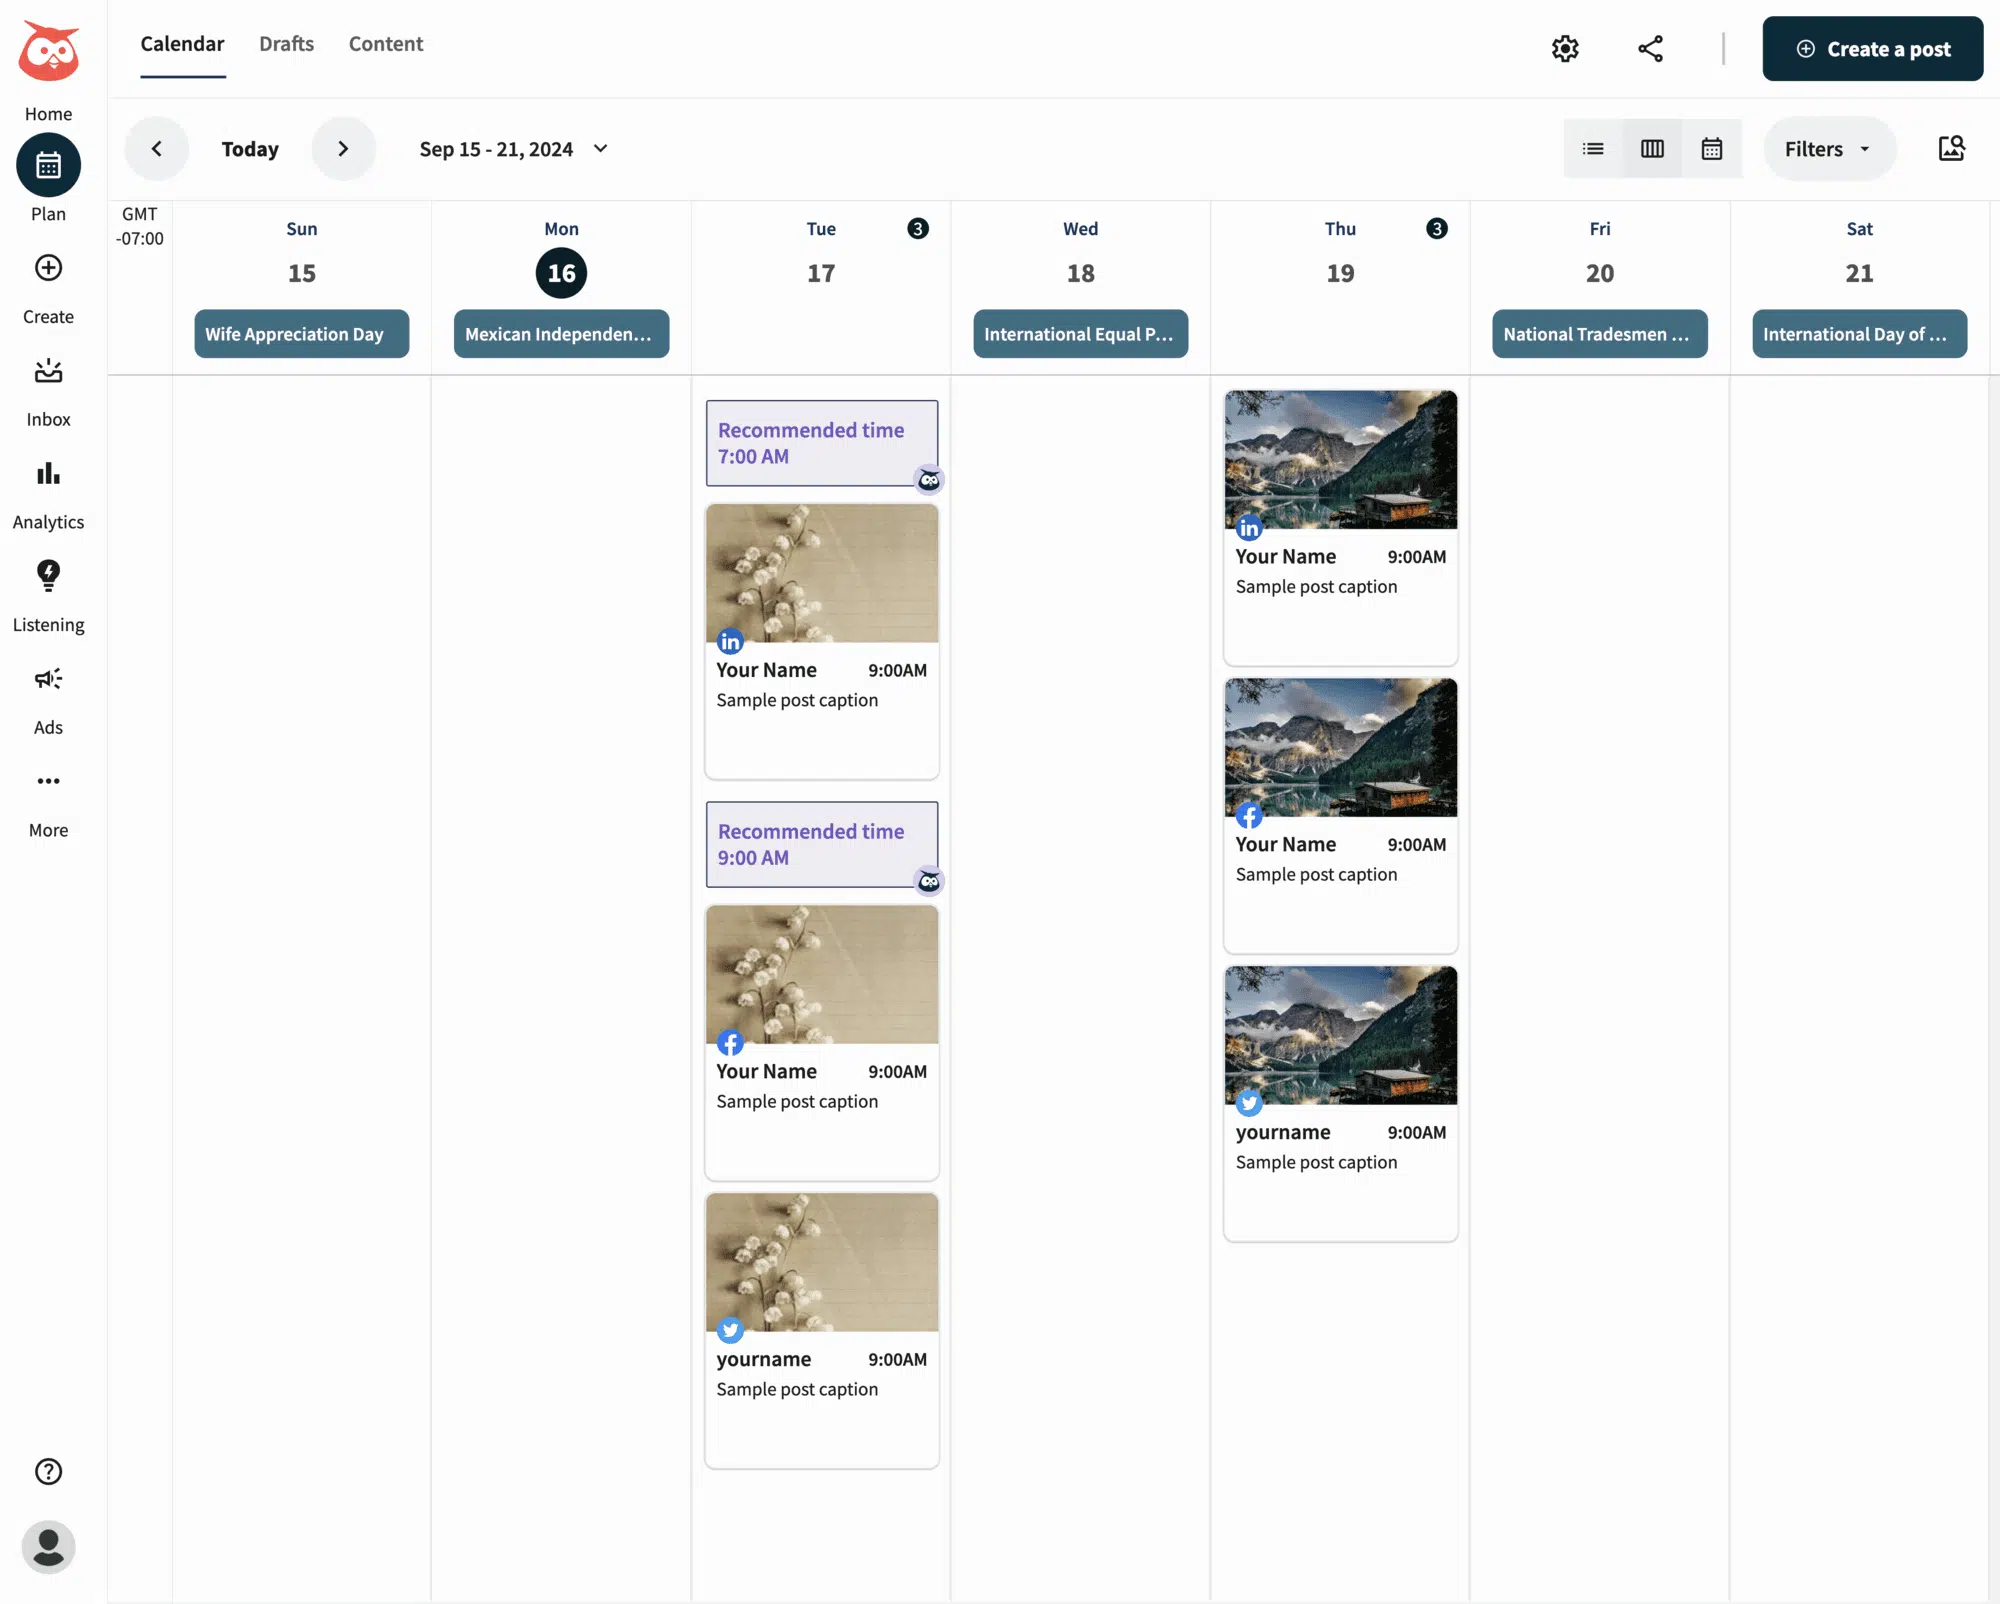The width and height of the screenshot is (2000, 1604).
Task: Switch to the Calendar tab
Action: click(x=182, y=44)
